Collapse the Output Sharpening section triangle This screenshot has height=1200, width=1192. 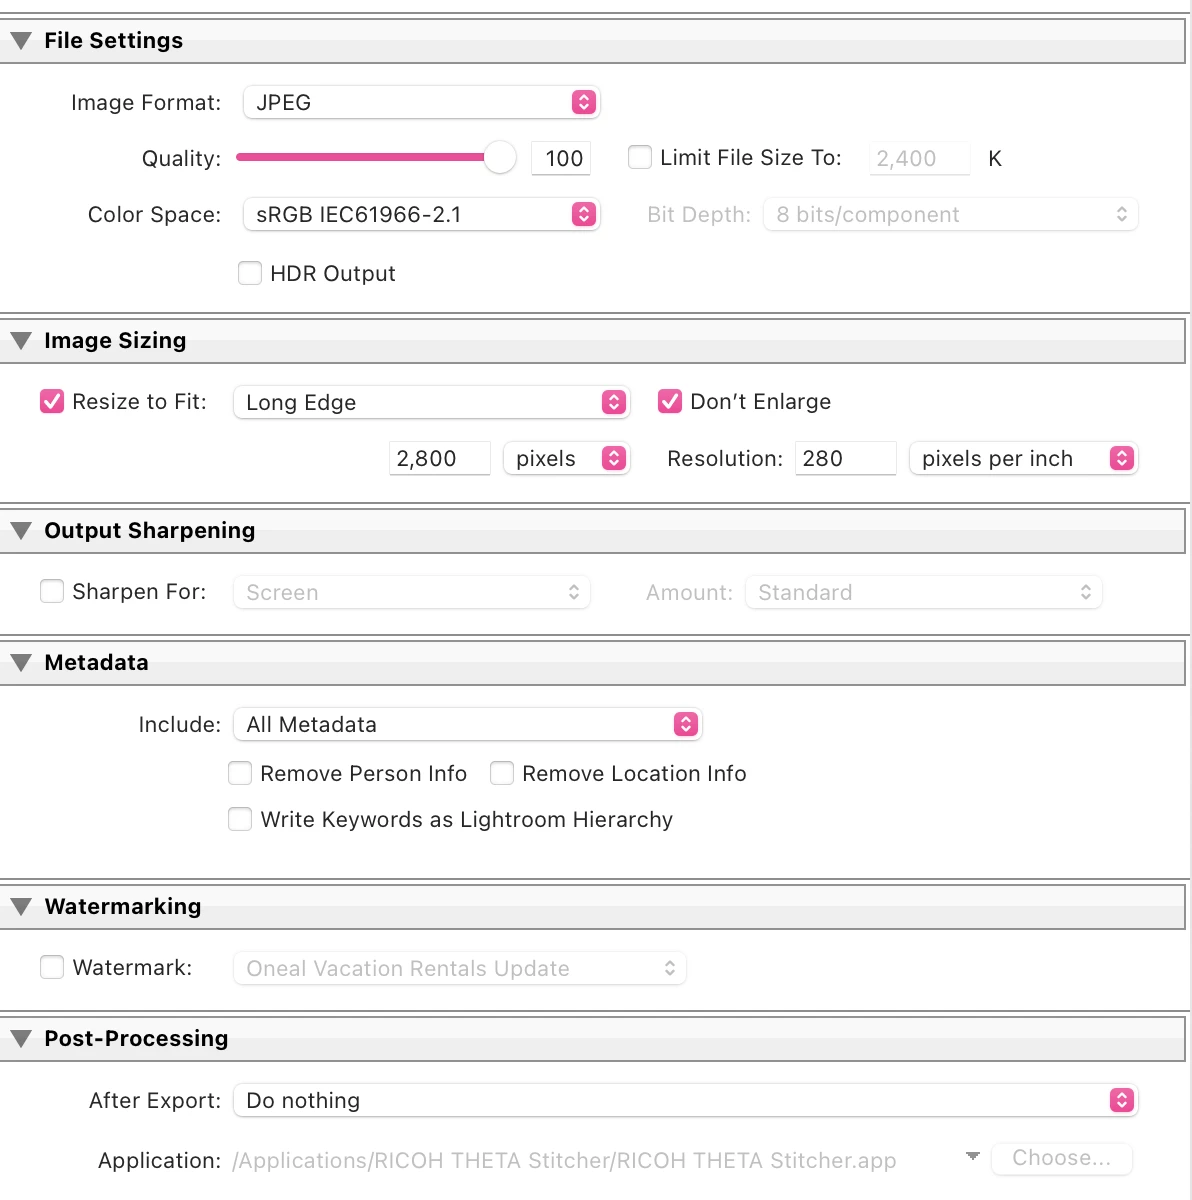[x=21, y=531]
